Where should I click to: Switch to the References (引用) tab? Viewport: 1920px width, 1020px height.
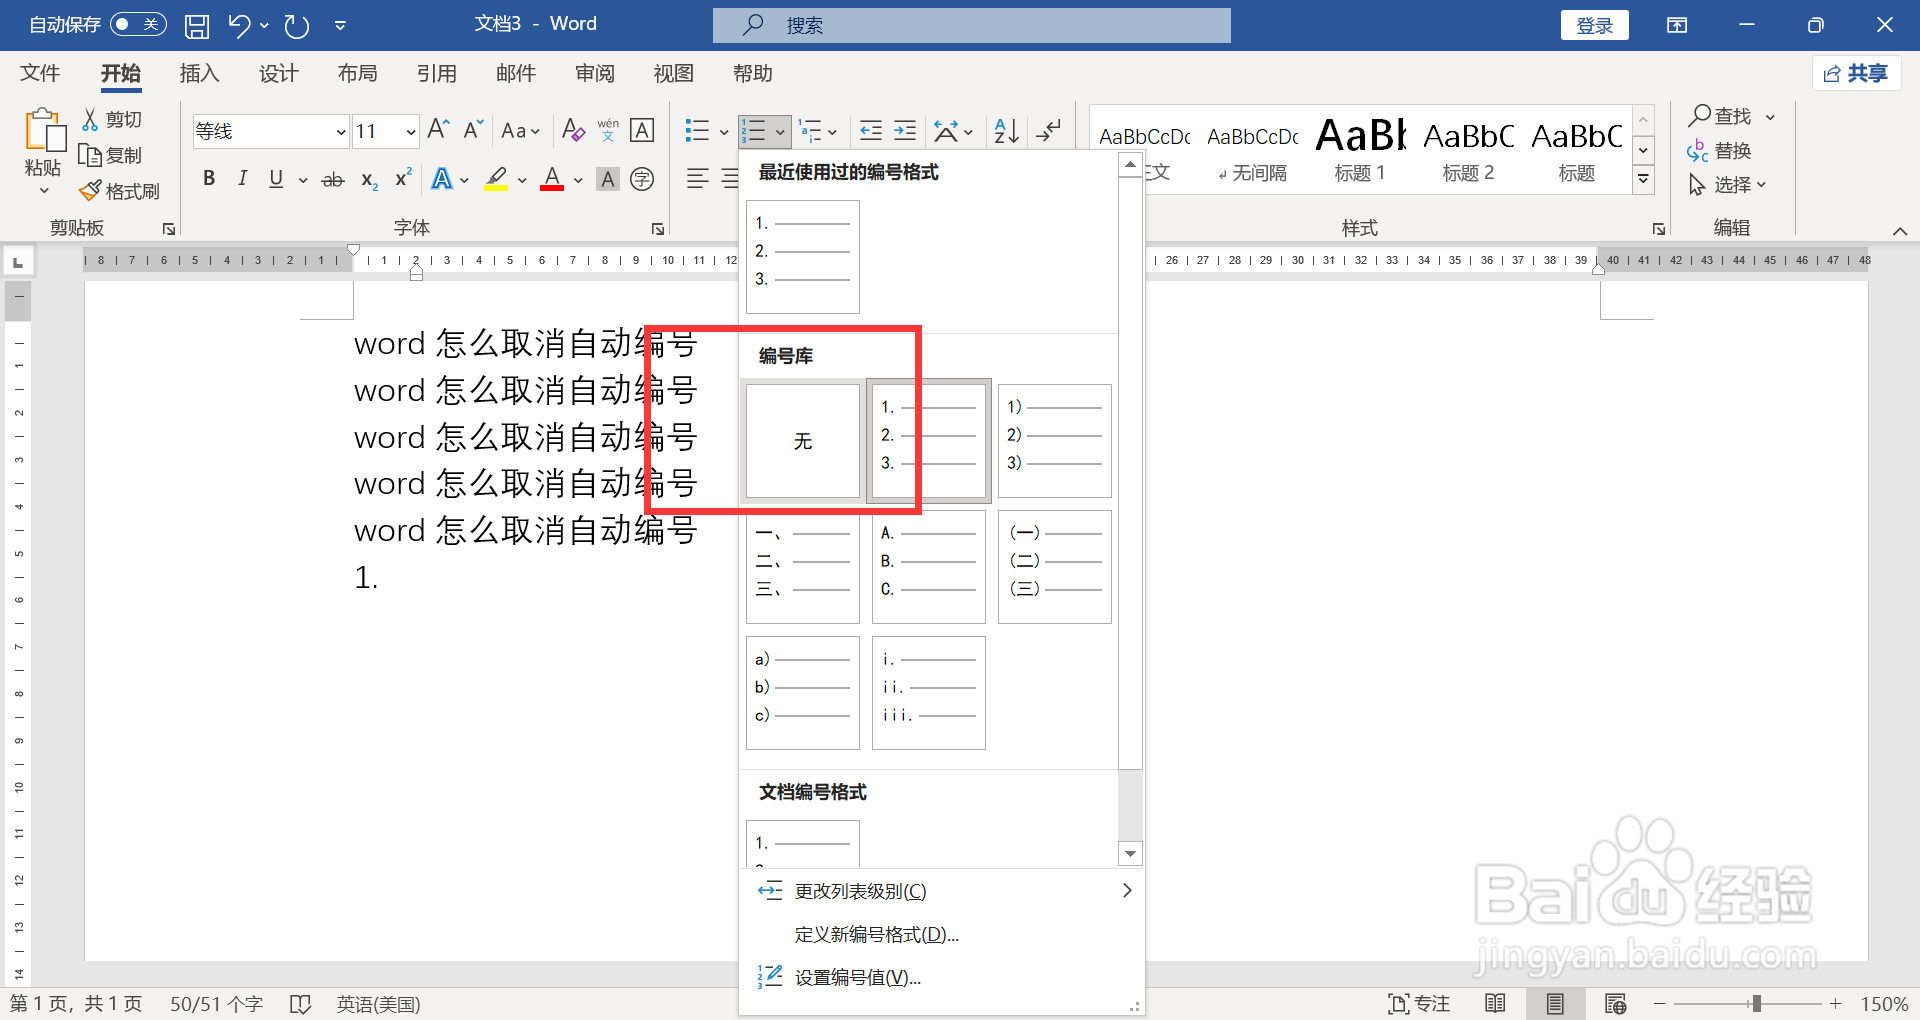[436, 73]
